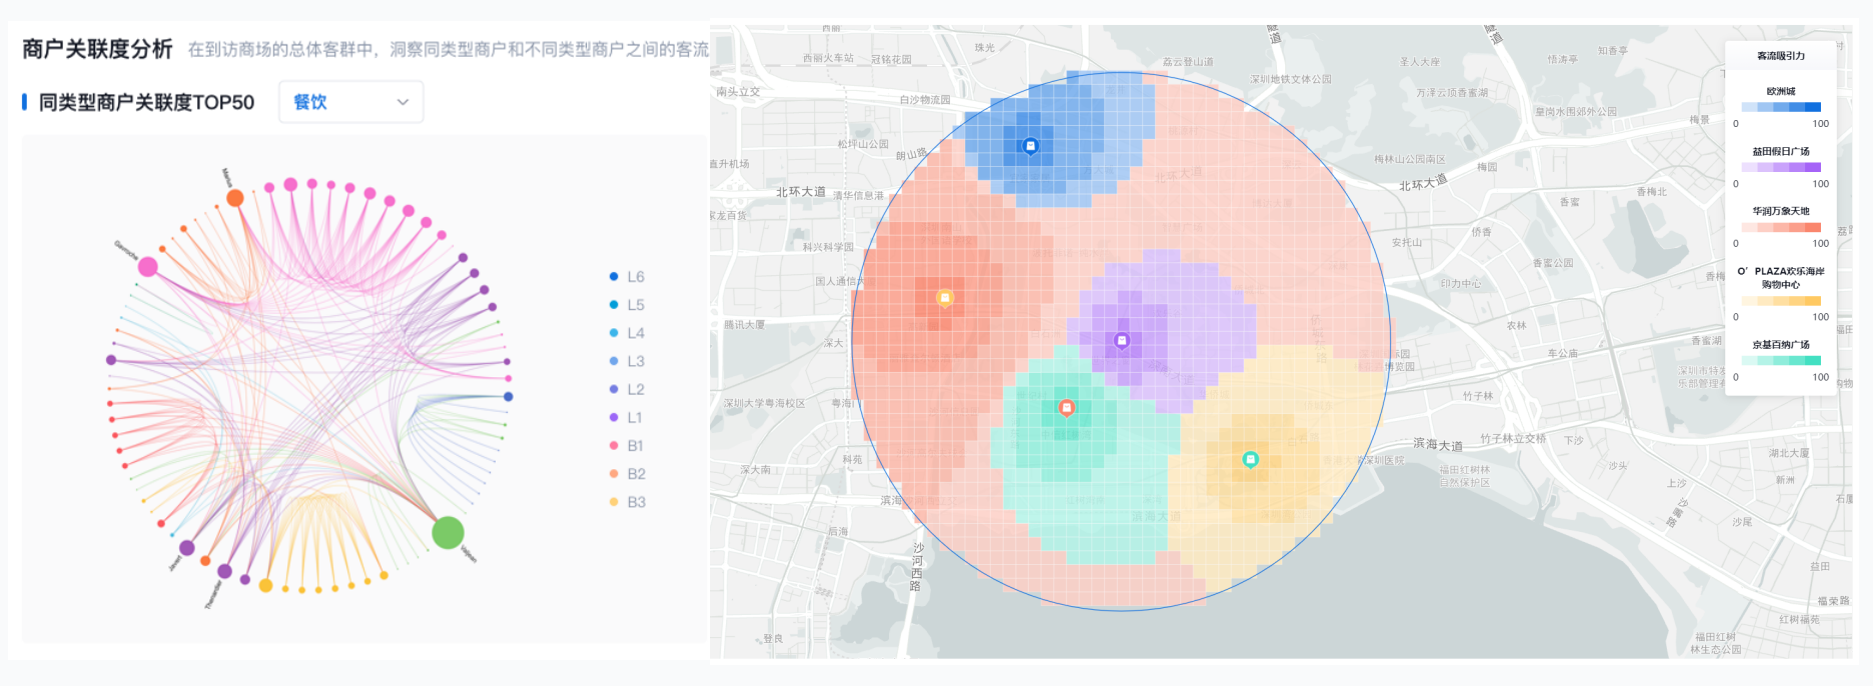1873x686 pixels.
Task: Click the 欧洲城 blue gradient scale
Action: tap(1780, 107)
